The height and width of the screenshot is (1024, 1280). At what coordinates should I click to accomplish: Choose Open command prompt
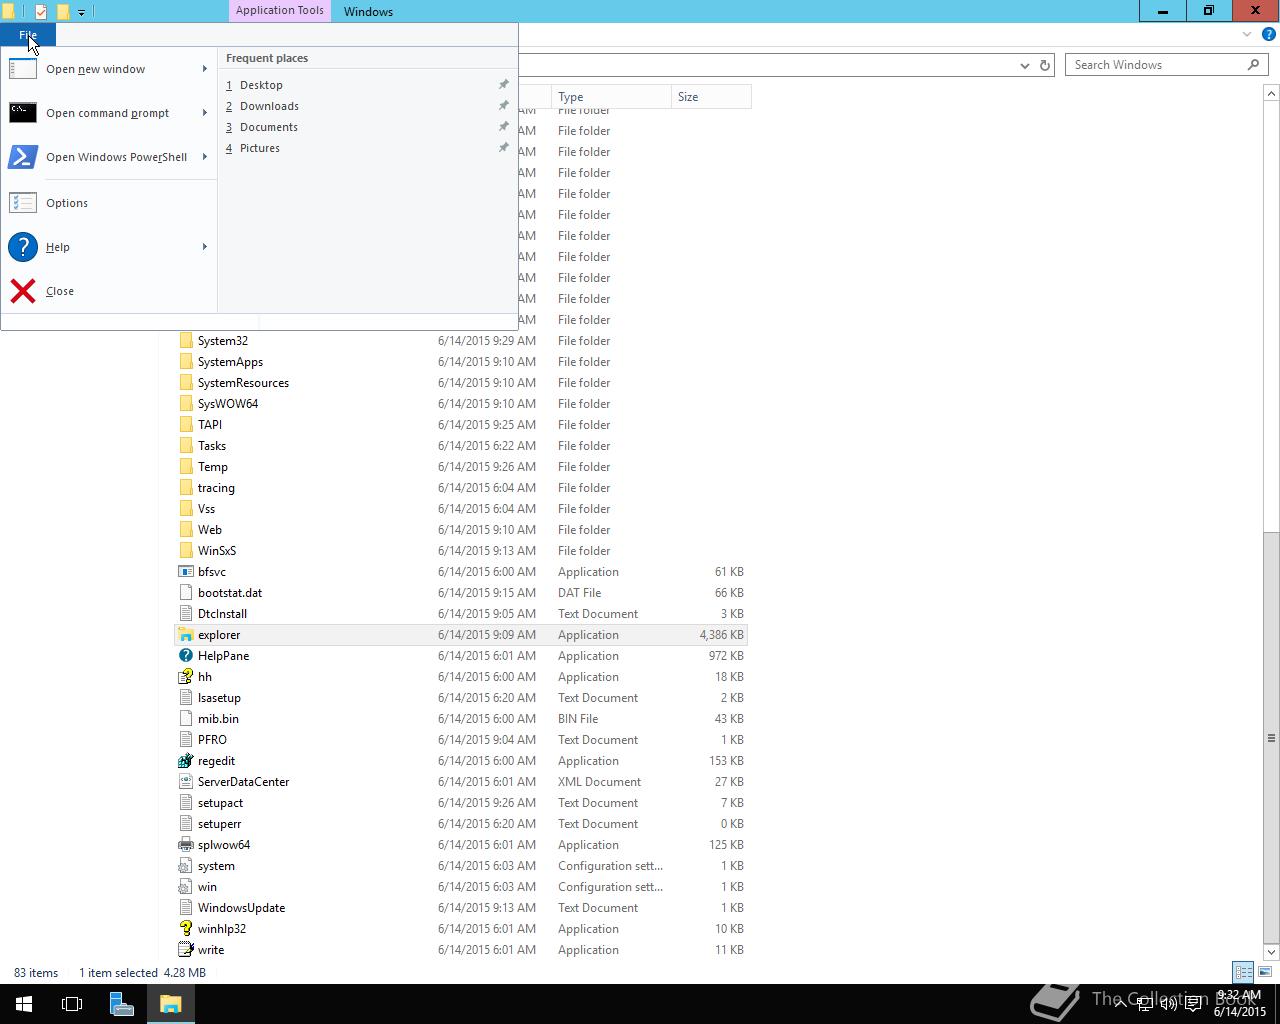pos(107,113)
